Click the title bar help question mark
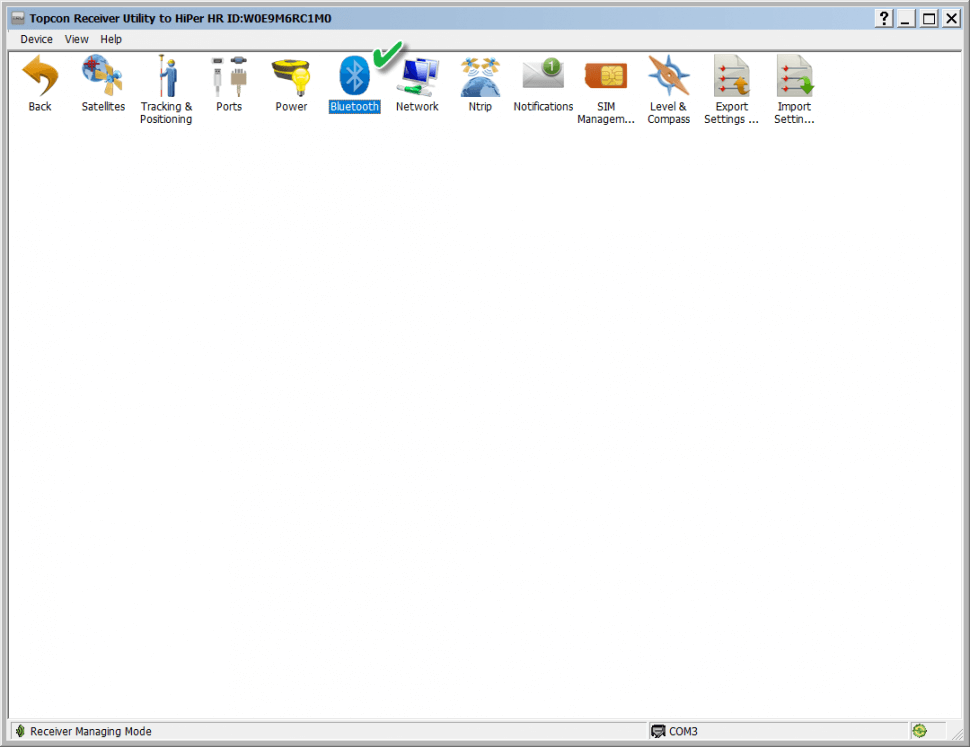This screenshot has width=970, height=747. point(884,19)
